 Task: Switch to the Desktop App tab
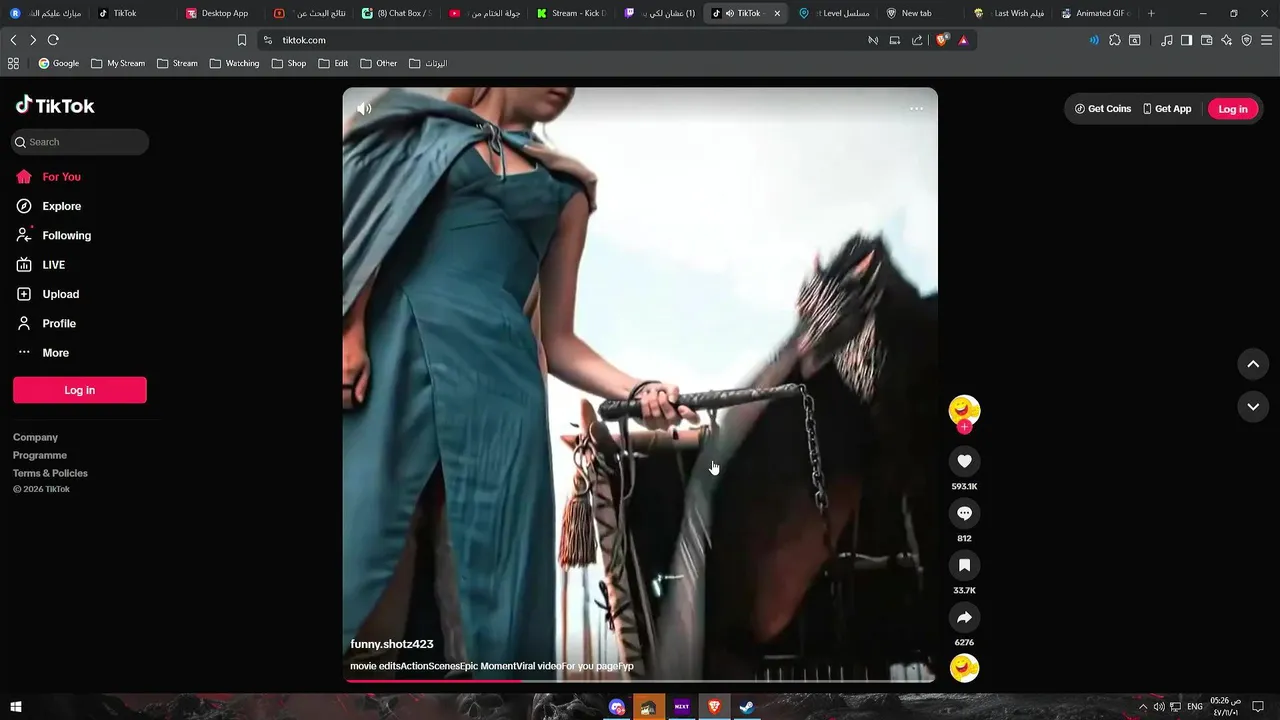click(217, 13)
